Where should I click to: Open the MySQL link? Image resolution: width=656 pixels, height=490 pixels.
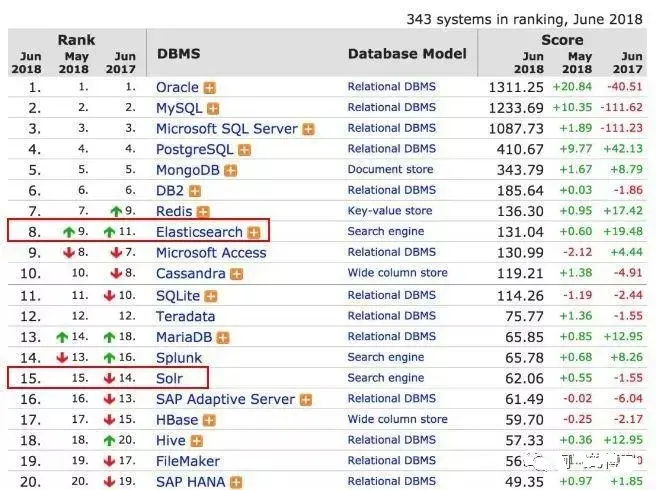pos(179,108)
